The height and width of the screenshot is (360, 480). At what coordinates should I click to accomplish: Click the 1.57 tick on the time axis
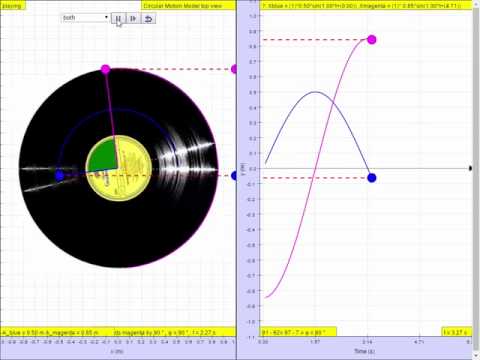point(315,342)
